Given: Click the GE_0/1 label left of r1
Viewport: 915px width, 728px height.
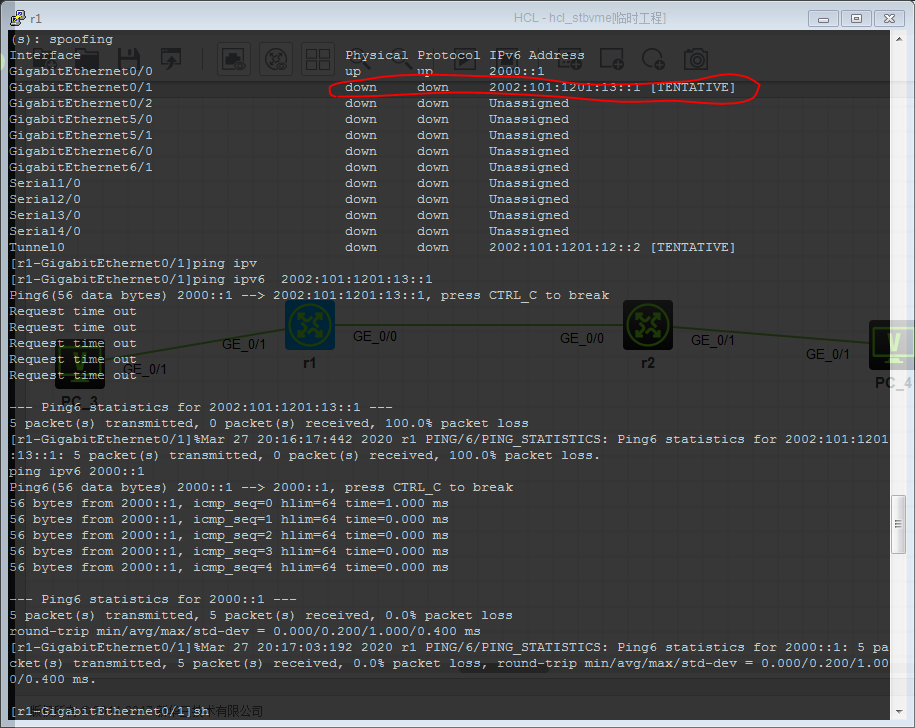Looking at the screenshot, I should pyautogui.click(x=244, y=344).
